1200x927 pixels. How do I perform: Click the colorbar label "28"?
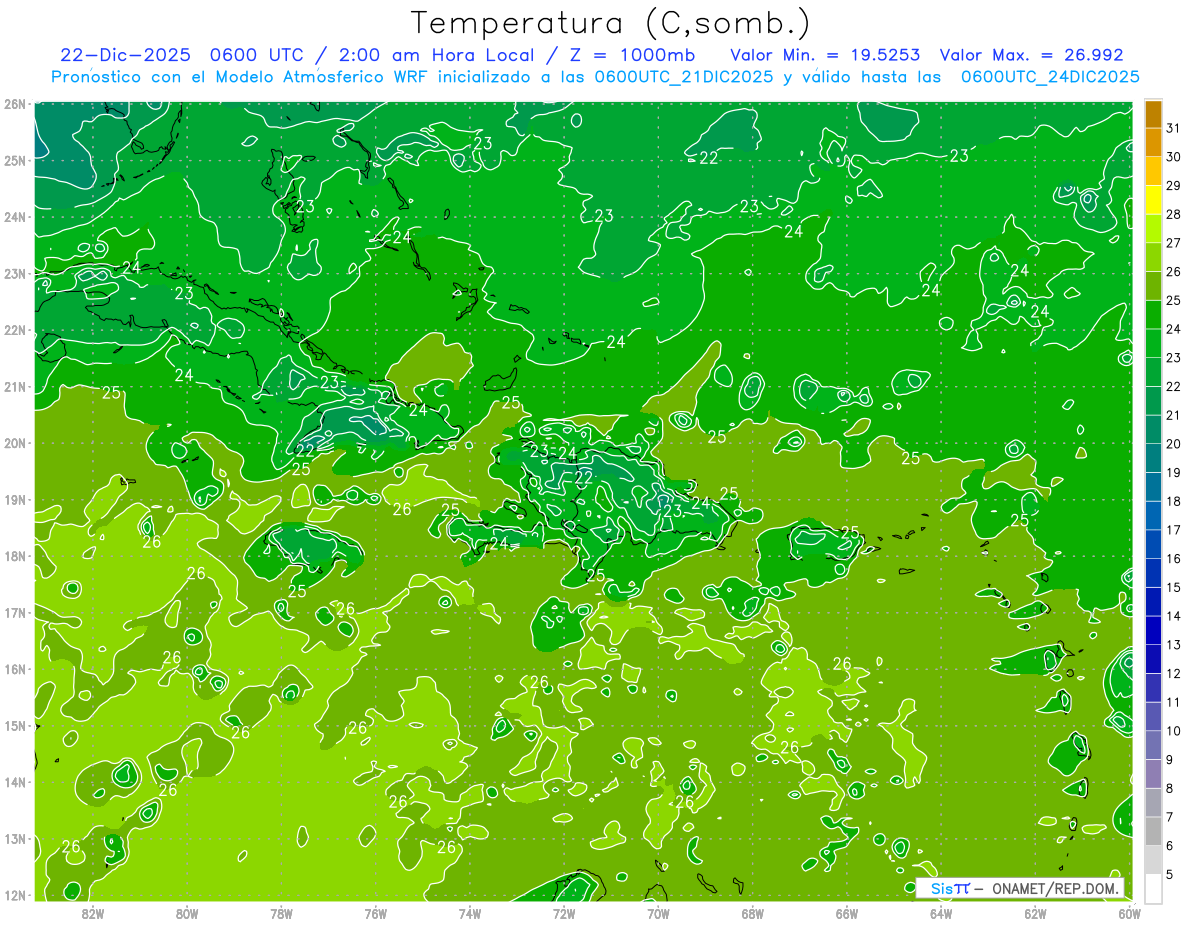pyautogui.click(x=1173, y=214)
